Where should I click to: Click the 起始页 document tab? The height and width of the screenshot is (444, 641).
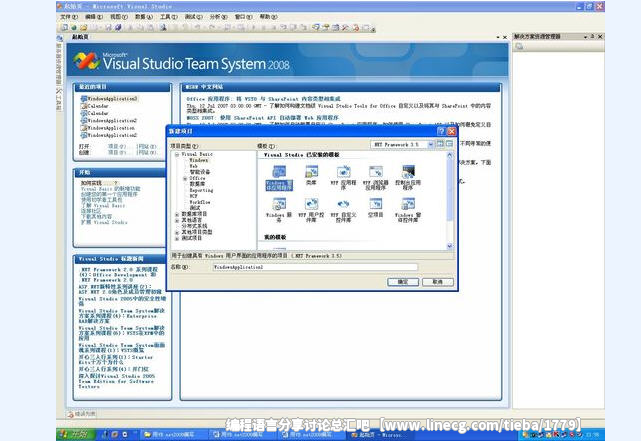(80, 37)
